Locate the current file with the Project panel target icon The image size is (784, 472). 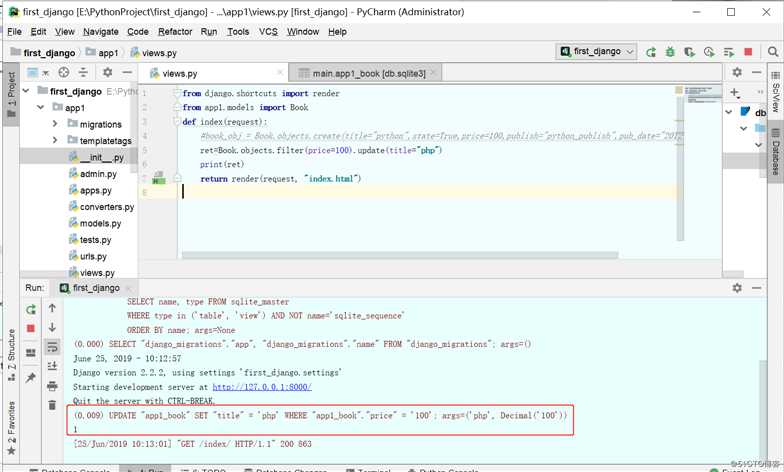tap(64, 72)
